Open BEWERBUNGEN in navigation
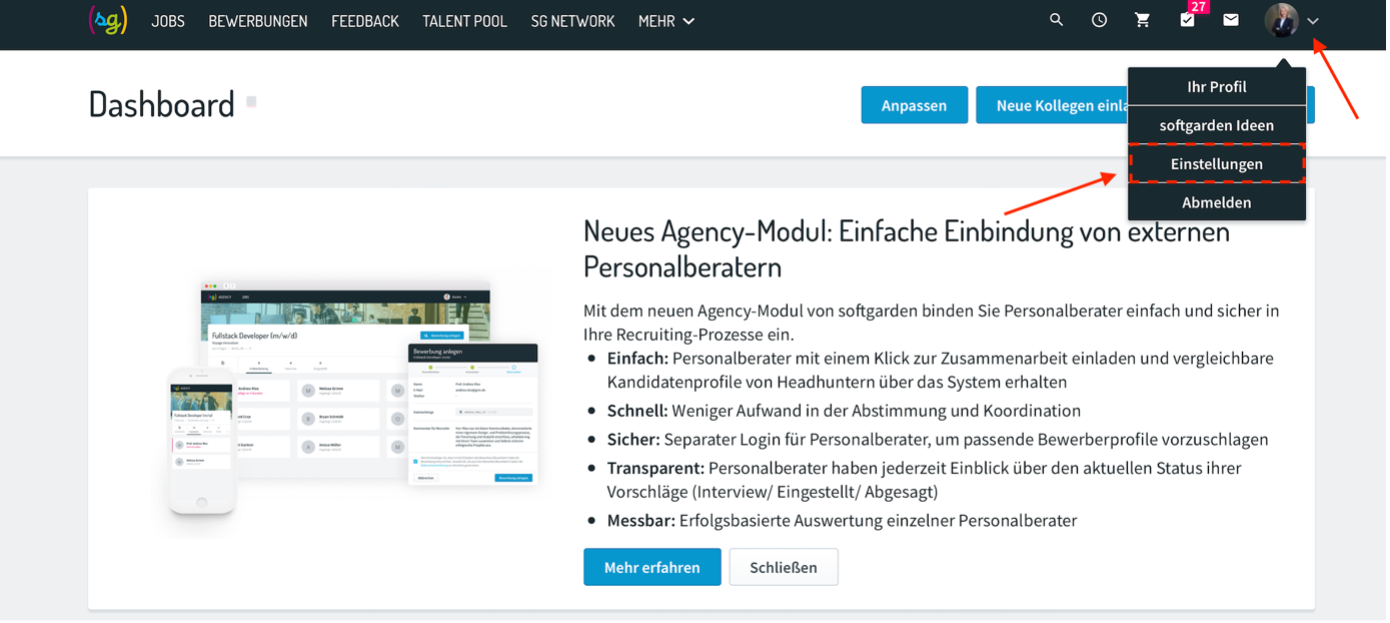1390x623 pixels. click(258, 21)
